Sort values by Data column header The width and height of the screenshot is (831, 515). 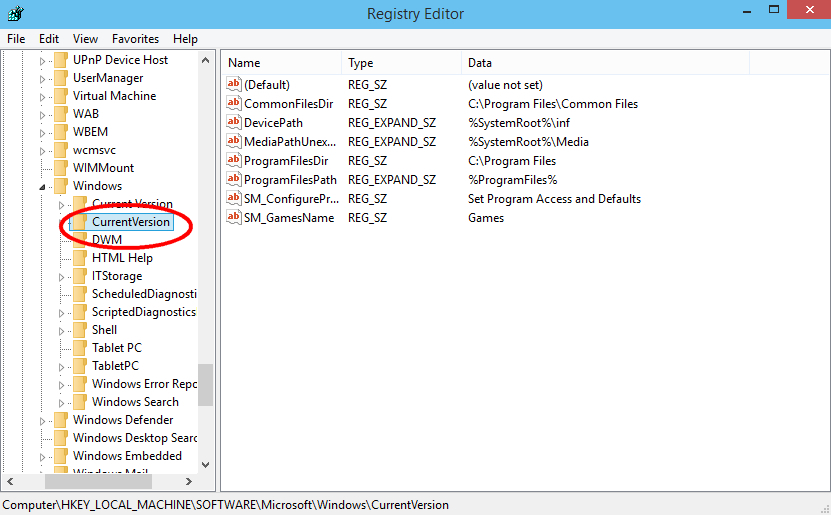click(606, 63)
